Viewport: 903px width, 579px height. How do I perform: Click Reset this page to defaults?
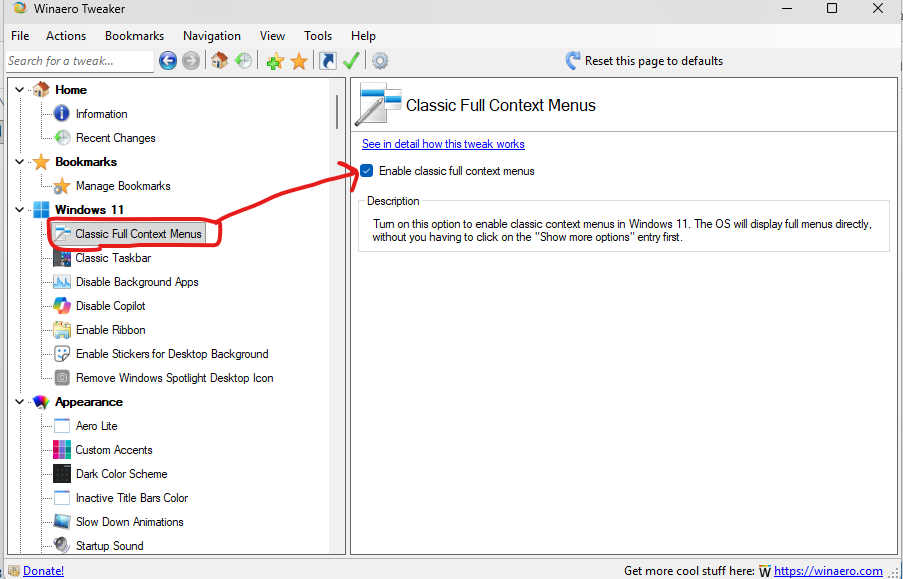(x=644, y=60)
